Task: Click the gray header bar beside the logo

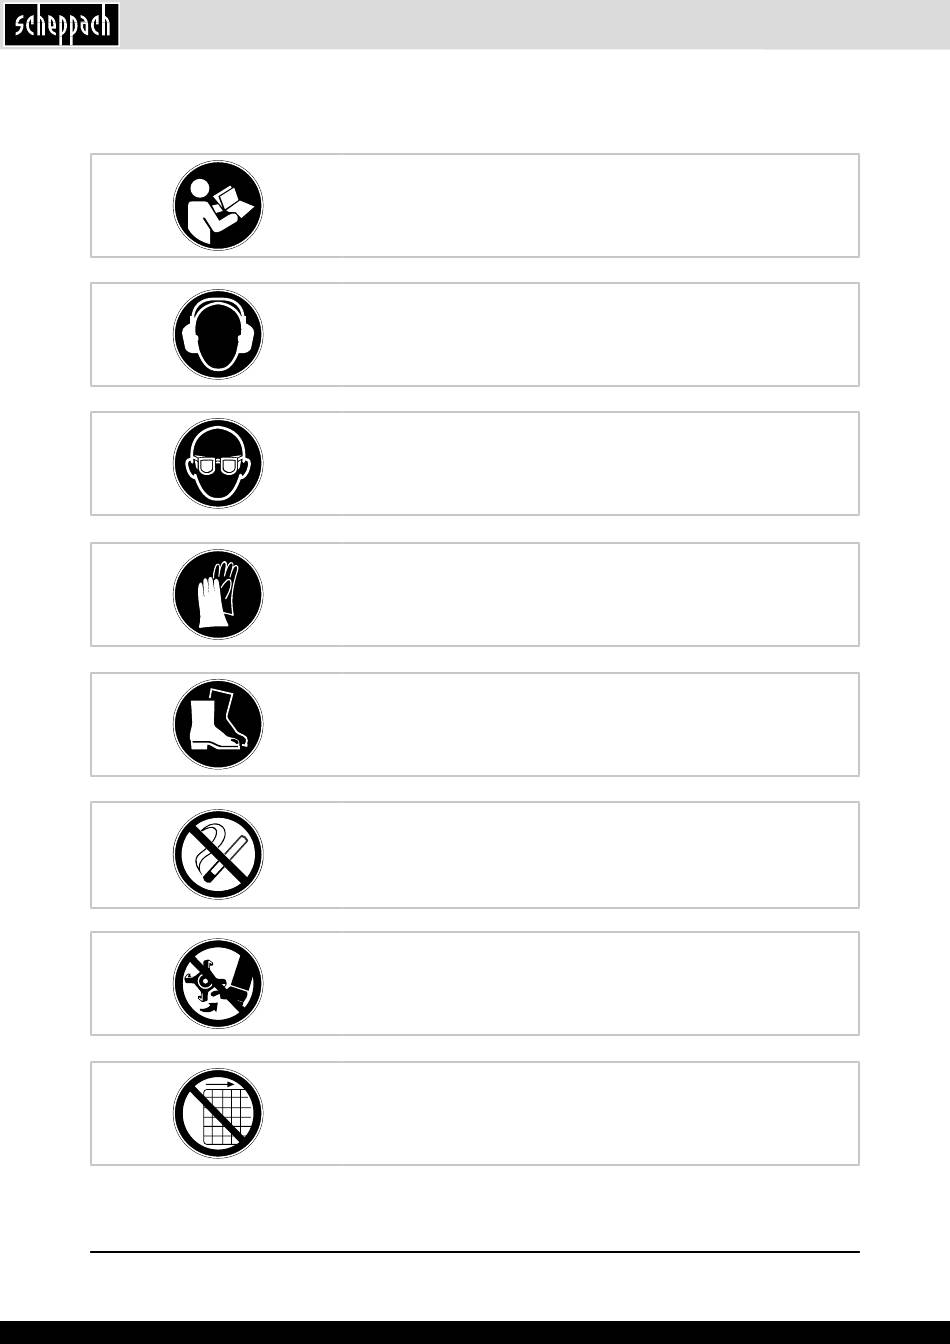Action: tap(530, 24)
